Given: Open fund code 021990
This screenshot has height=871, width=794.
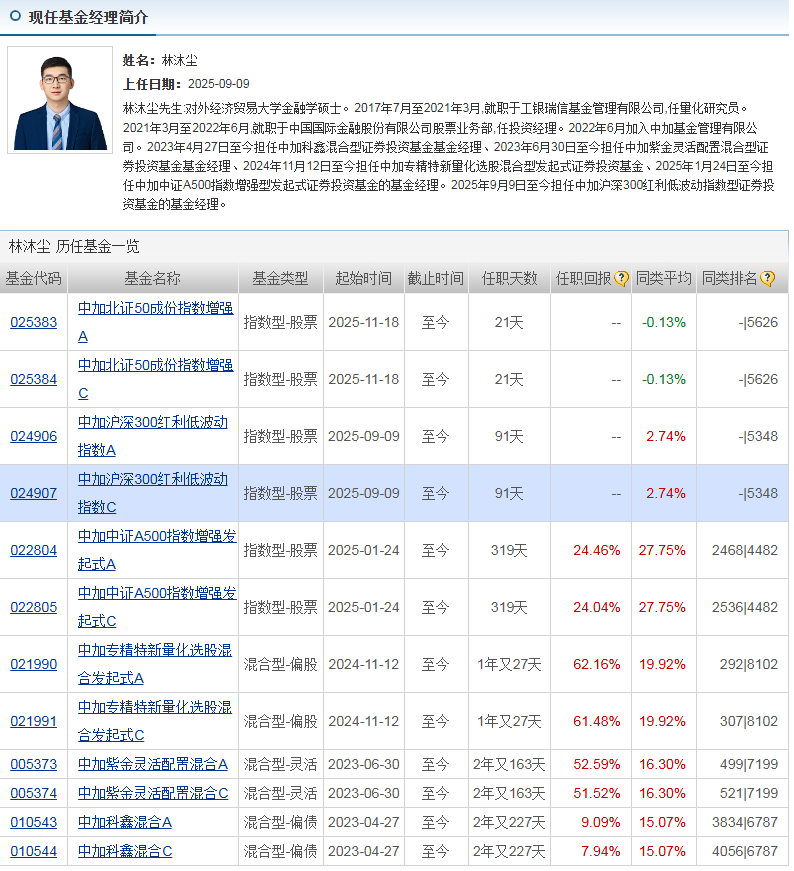Looking at the screenshot, I should 33,664.
